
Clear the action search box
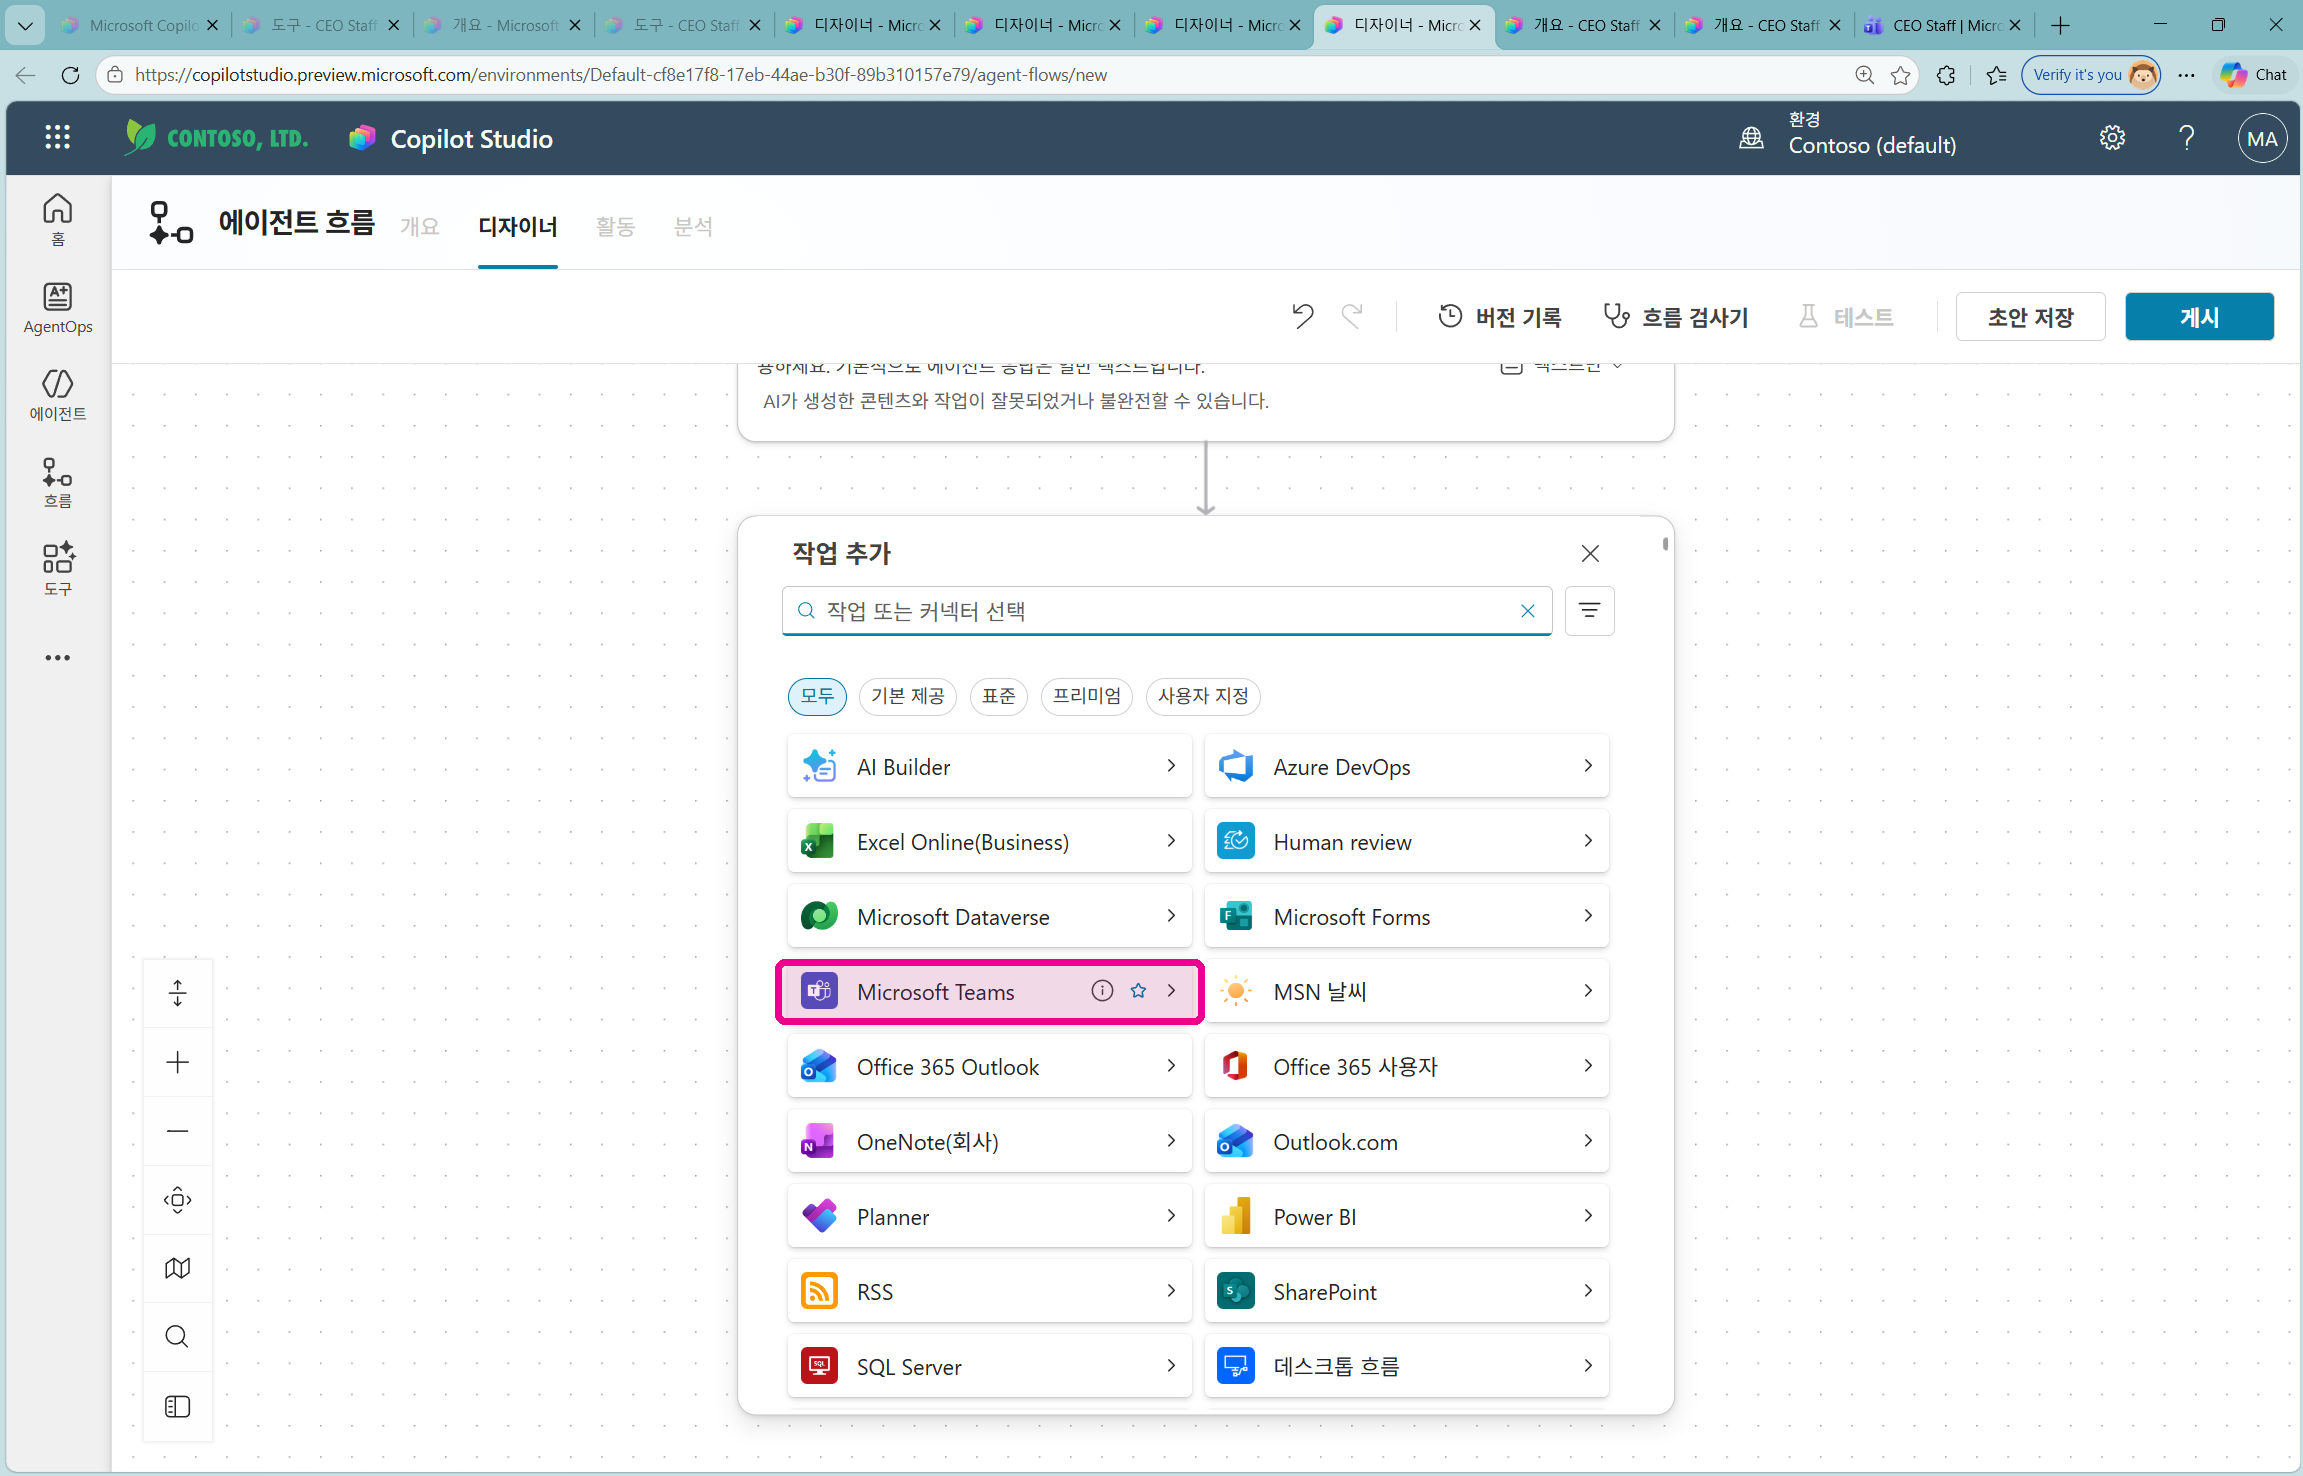1527,611
